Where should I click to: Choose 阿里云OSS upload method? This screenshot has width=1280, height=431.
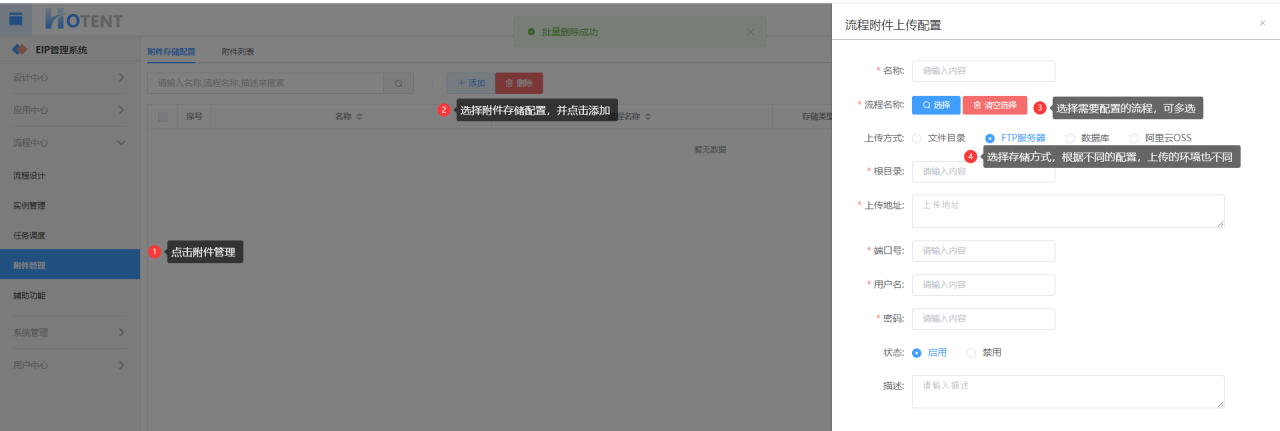pyautogui.click(x=1160, y=138)
